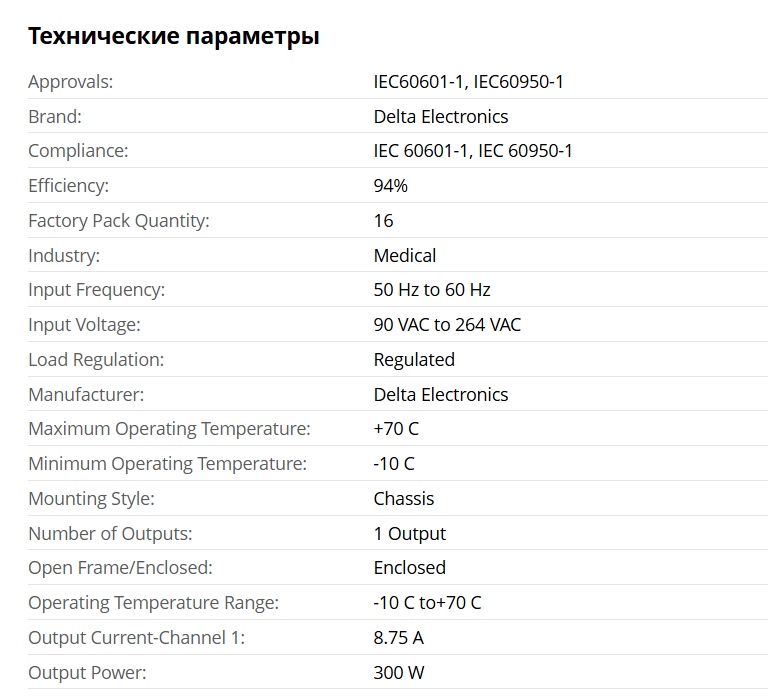The height and width of the screenshot is (697, 768).
Task: Click the Factory Pack Quantity label
Action: point(118,221)
